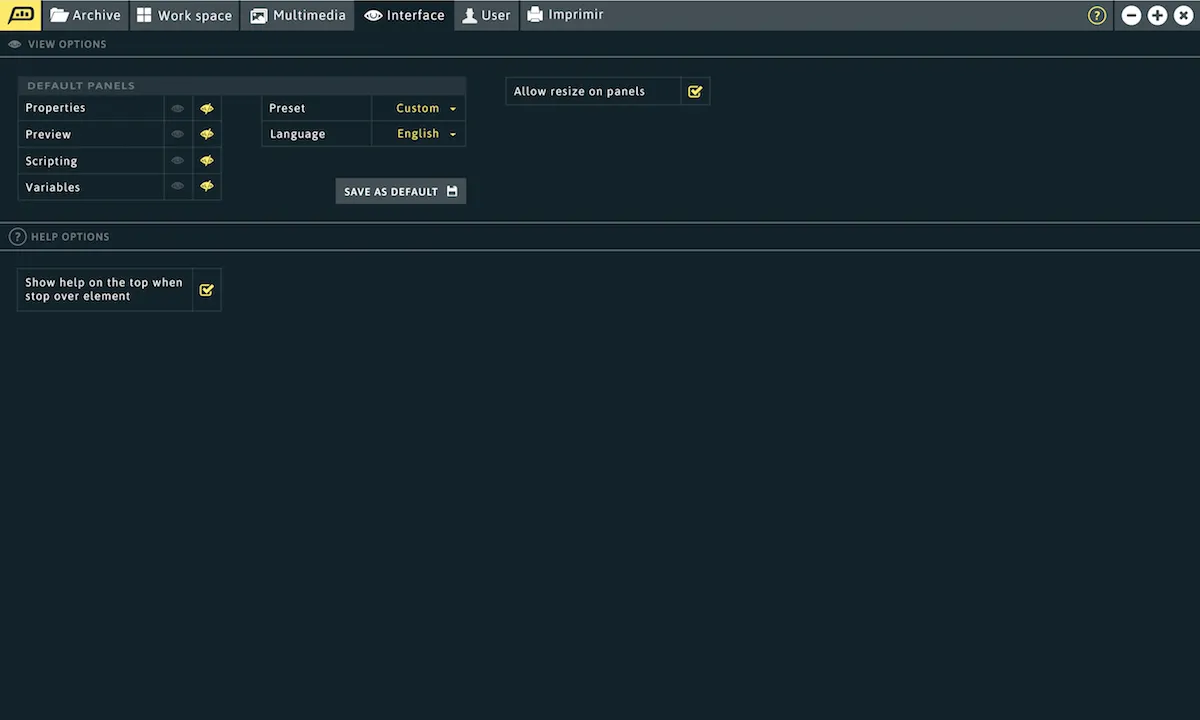Uncheck Allow resize on panels
The width and height of the screenshot is (1200, 720).
pos(695,91)
